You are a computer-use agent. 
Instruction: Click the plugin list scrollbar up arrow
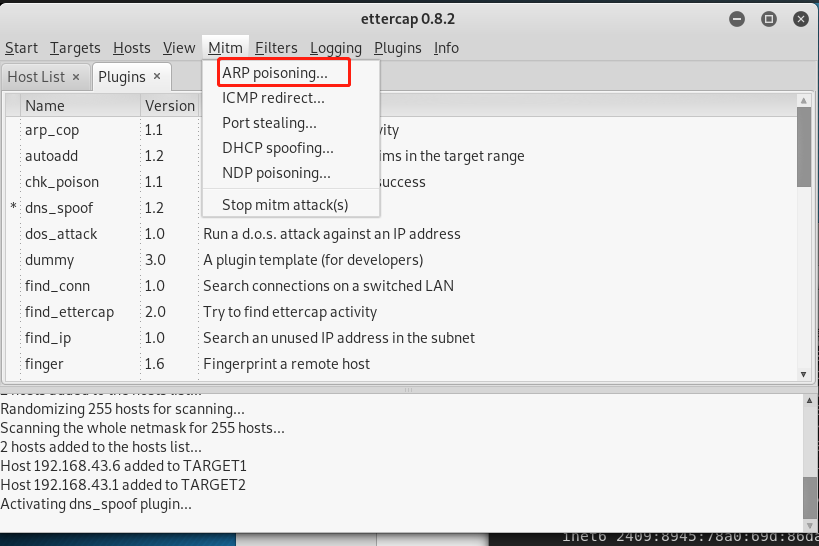tap(804, 100)
